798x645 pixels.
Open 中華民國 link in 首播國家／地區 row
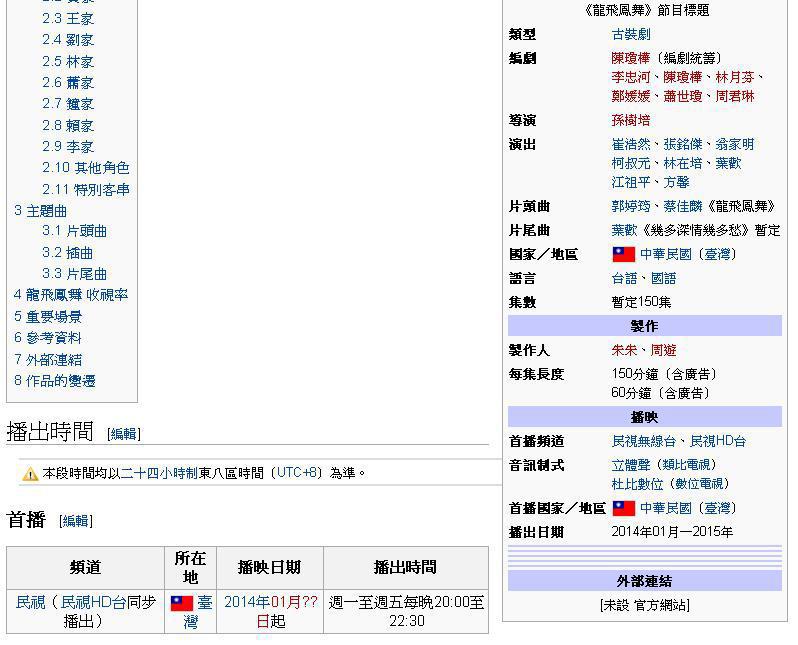tap(666, 508)
